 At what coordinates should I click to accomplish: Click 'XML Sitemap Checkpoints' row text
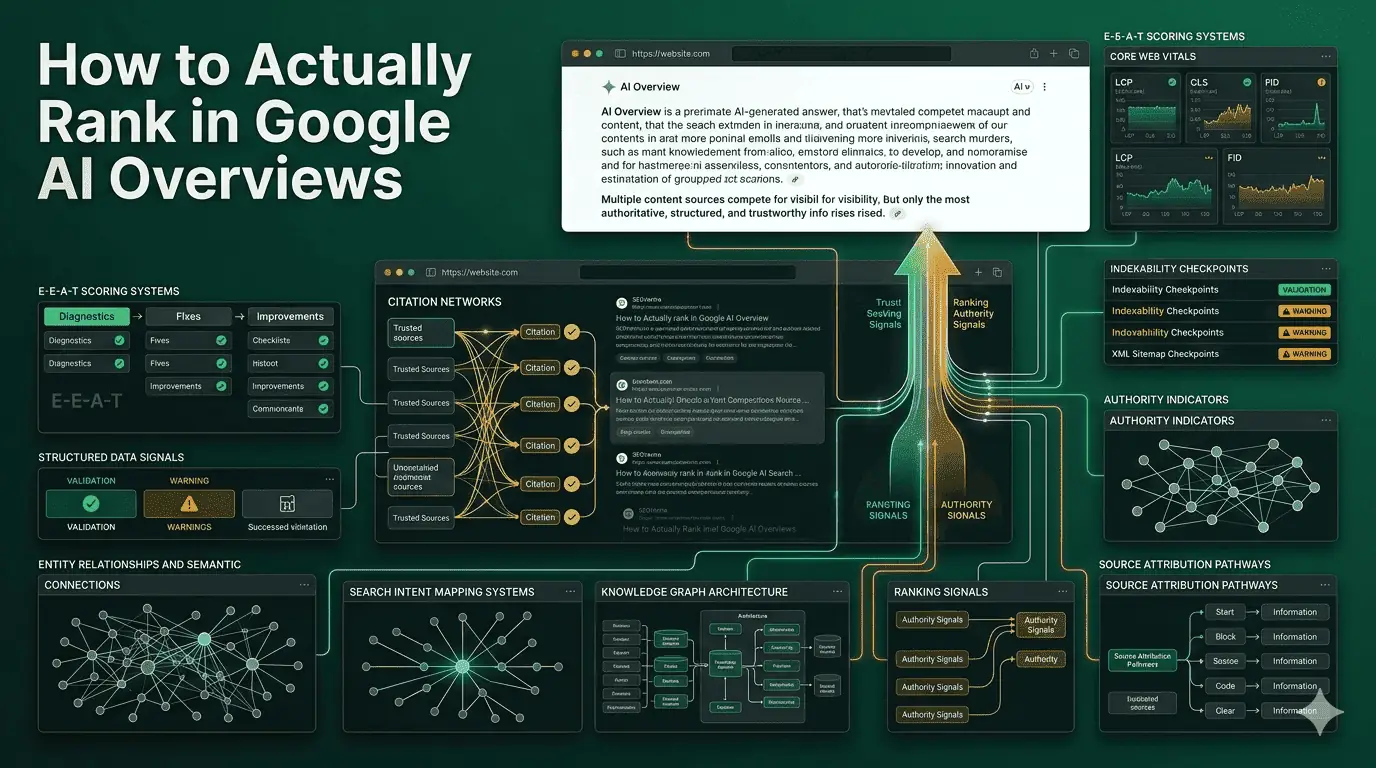click(1165, 354)
